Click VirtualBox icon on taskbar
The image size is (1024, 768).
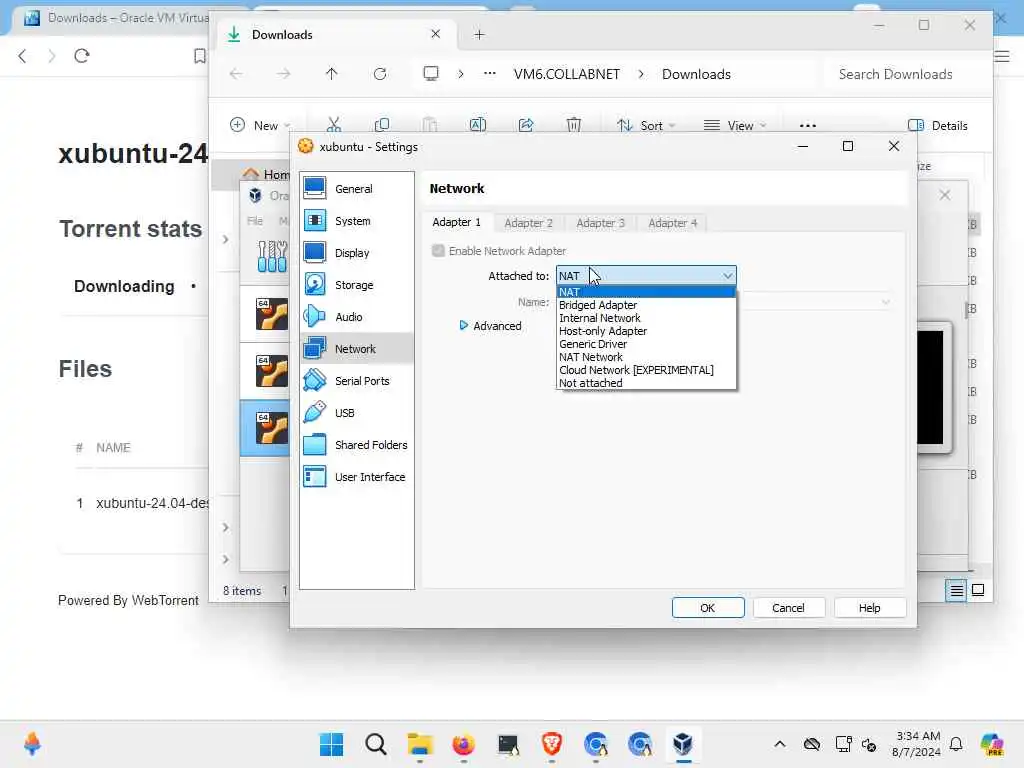[x=683, y=744]
